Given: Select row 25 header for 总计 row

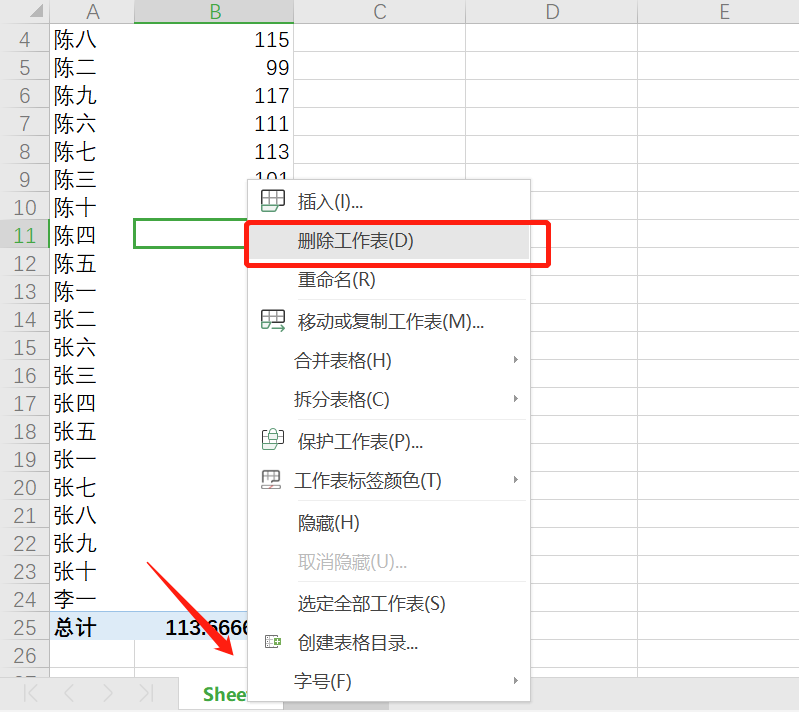Looking at the screenshot, I should point(24,627).
